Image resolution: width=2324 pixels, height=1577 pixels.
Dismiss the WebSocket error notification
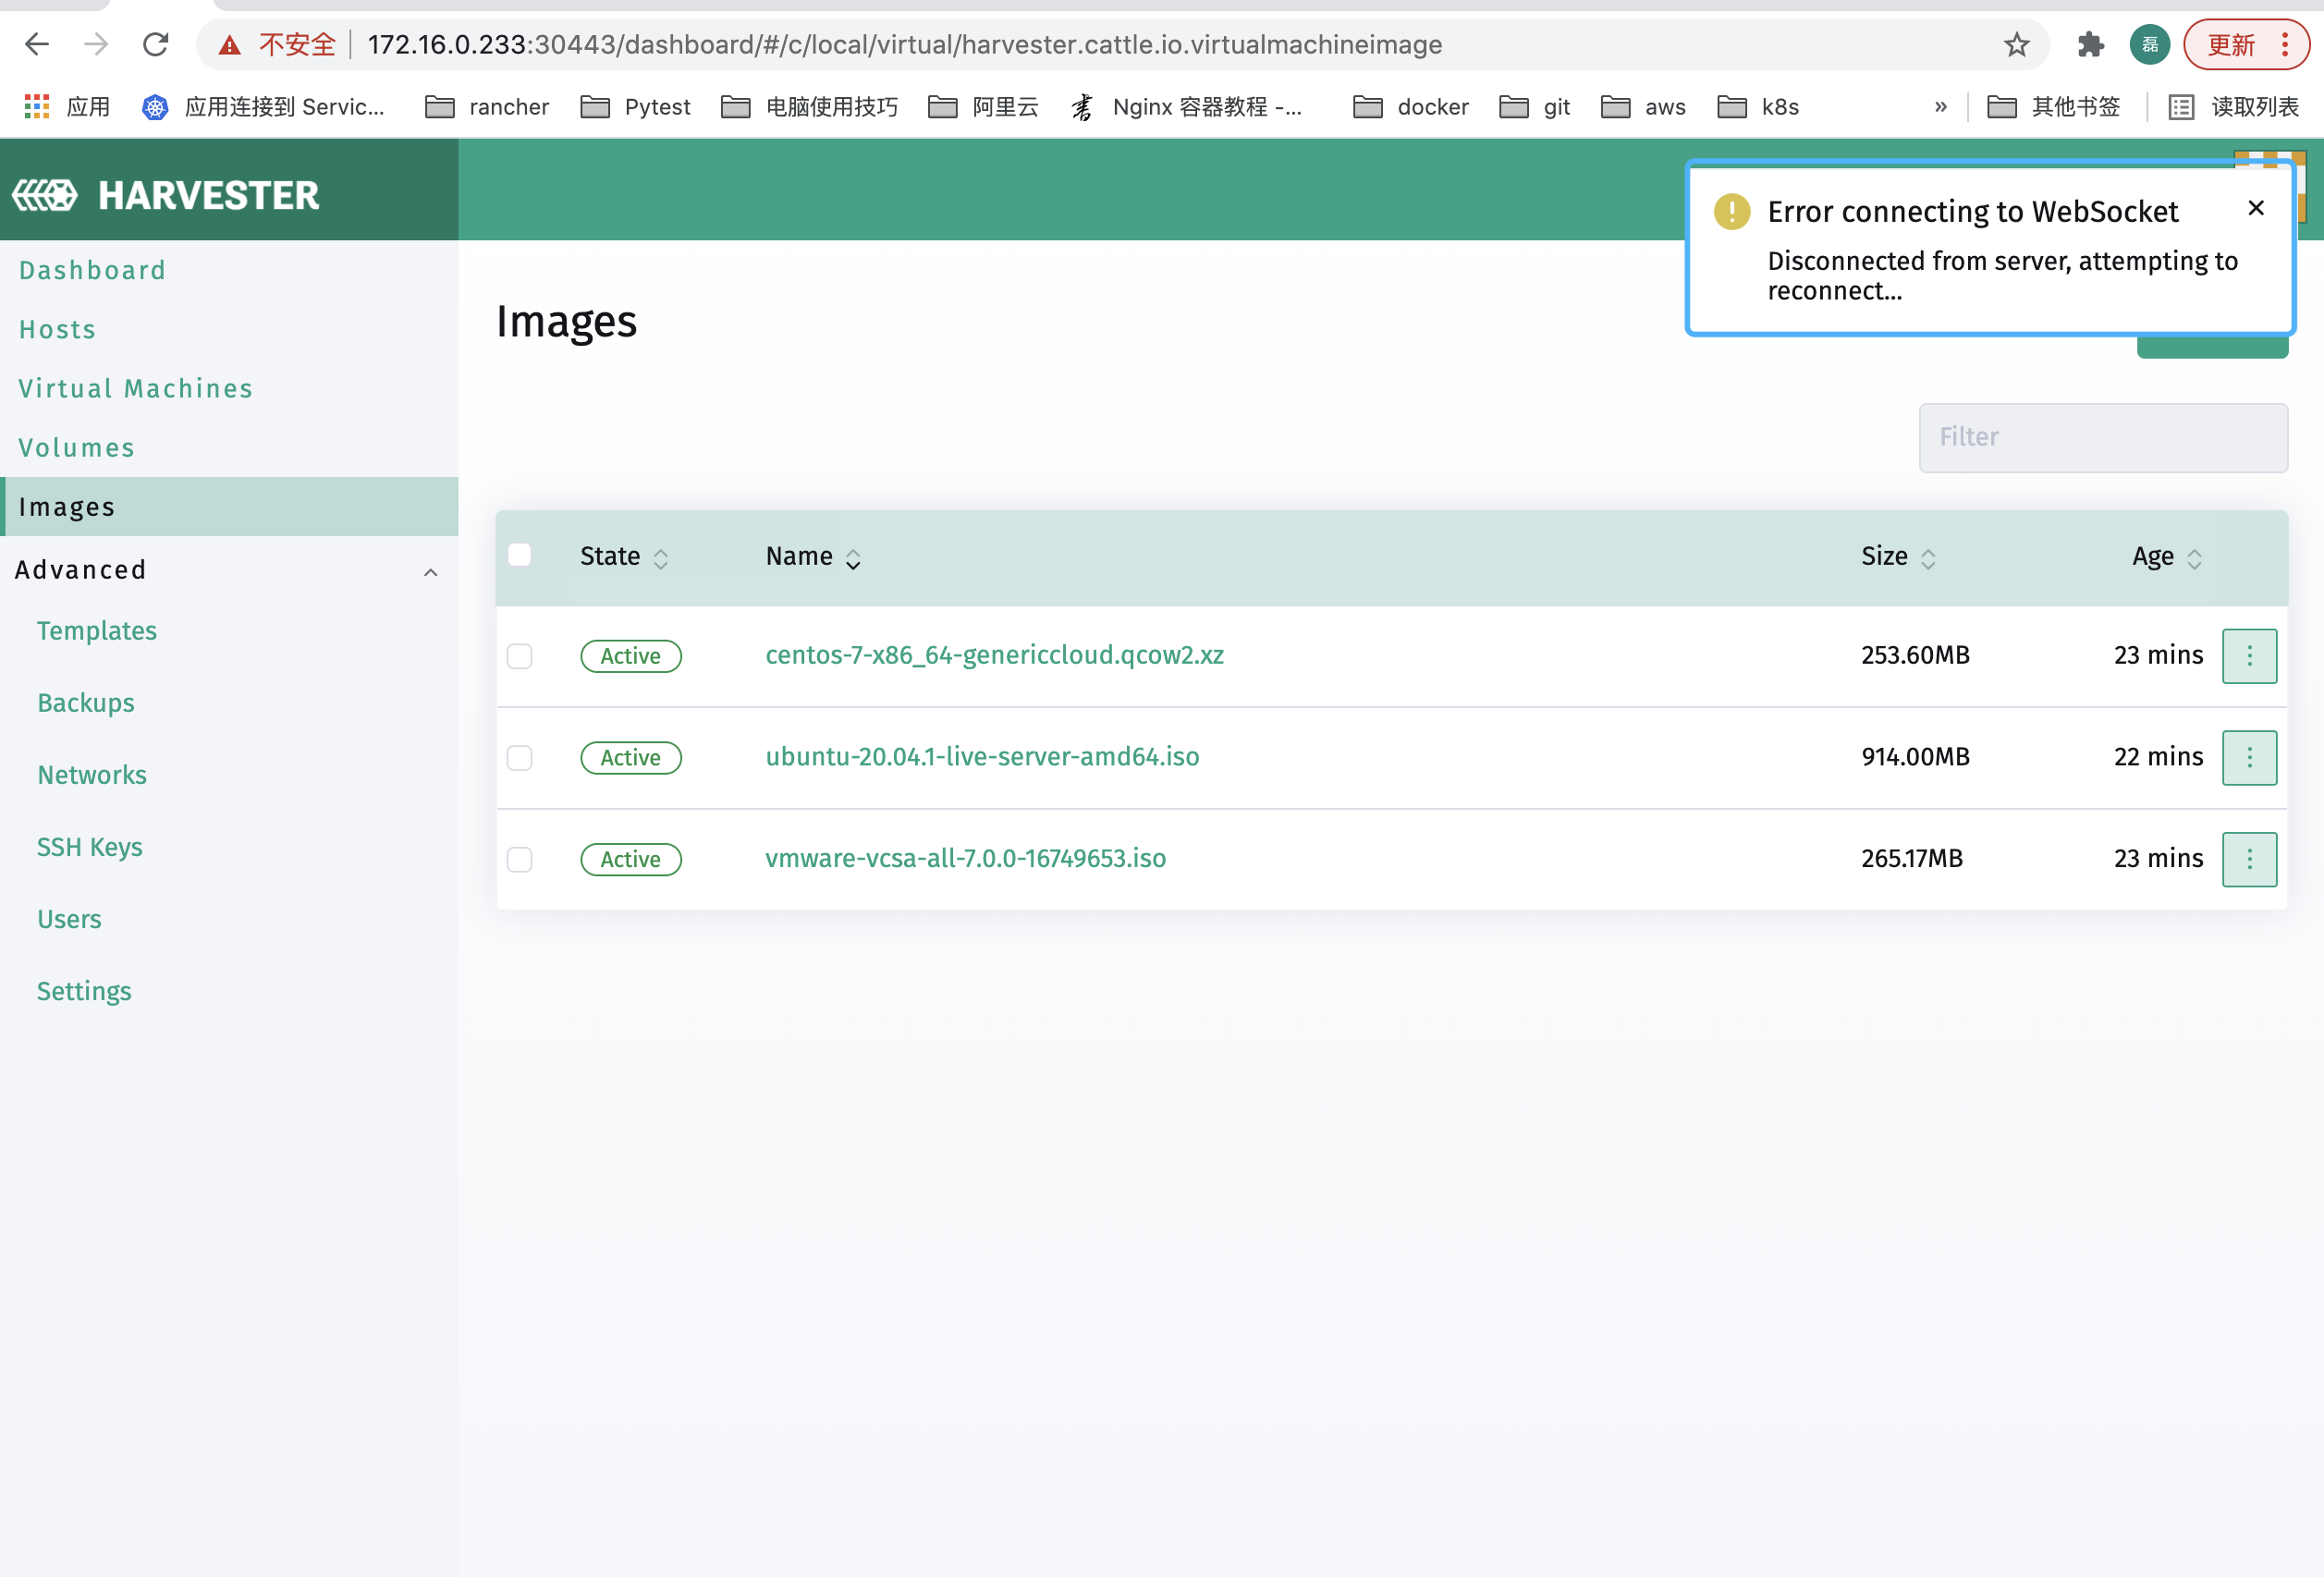pos(2255,208)
